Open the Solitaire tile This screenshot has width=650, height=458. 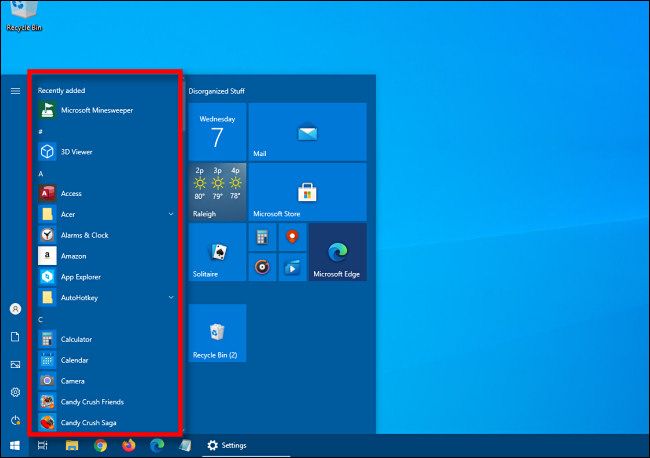coord(217,252)
